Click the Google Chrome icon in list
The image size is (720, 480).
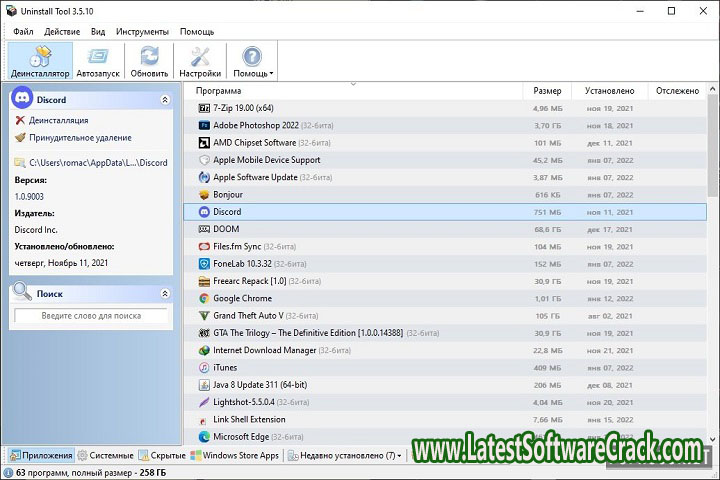[x=204, y=298]
